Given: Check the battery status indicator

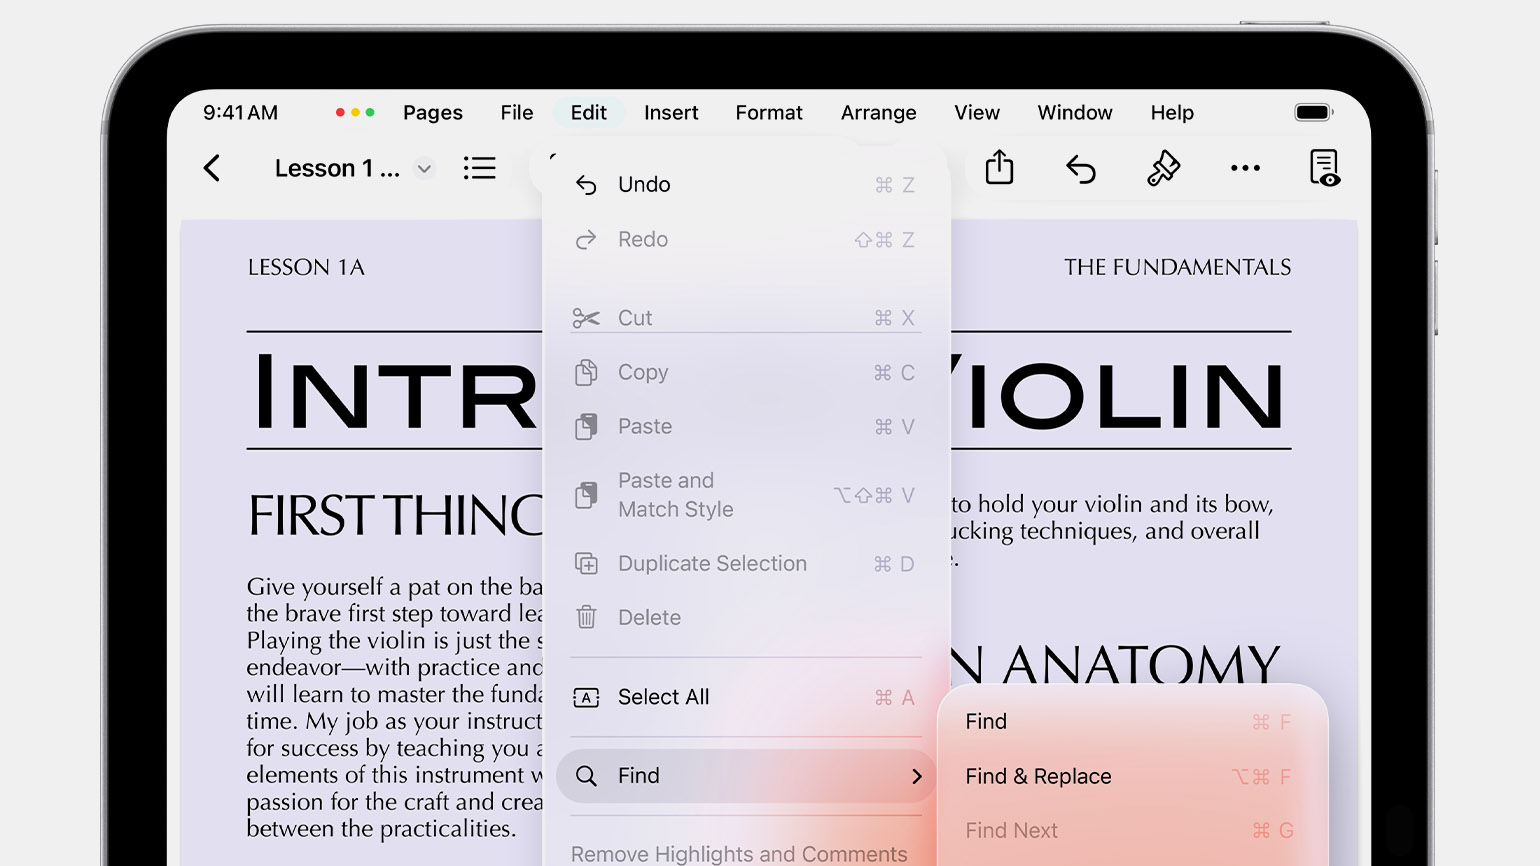Looking at the screenshot, I should click(x=1313, y=112).
